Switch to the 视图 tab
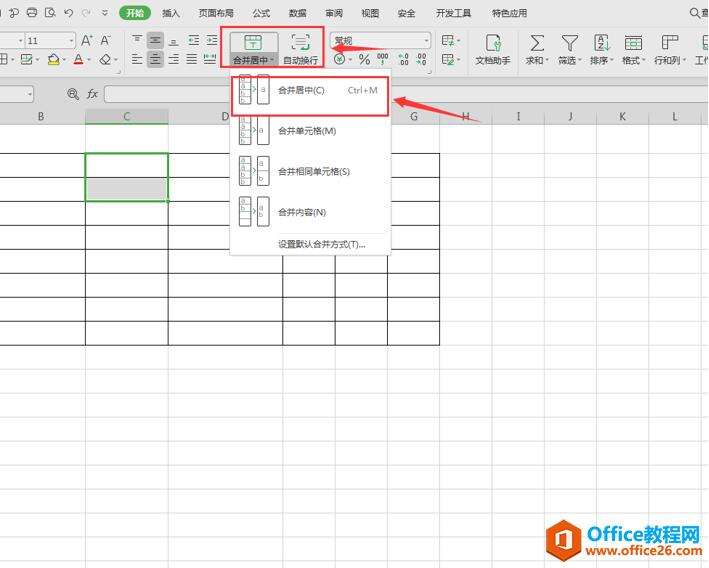709x568 pixels. point(370,13)
